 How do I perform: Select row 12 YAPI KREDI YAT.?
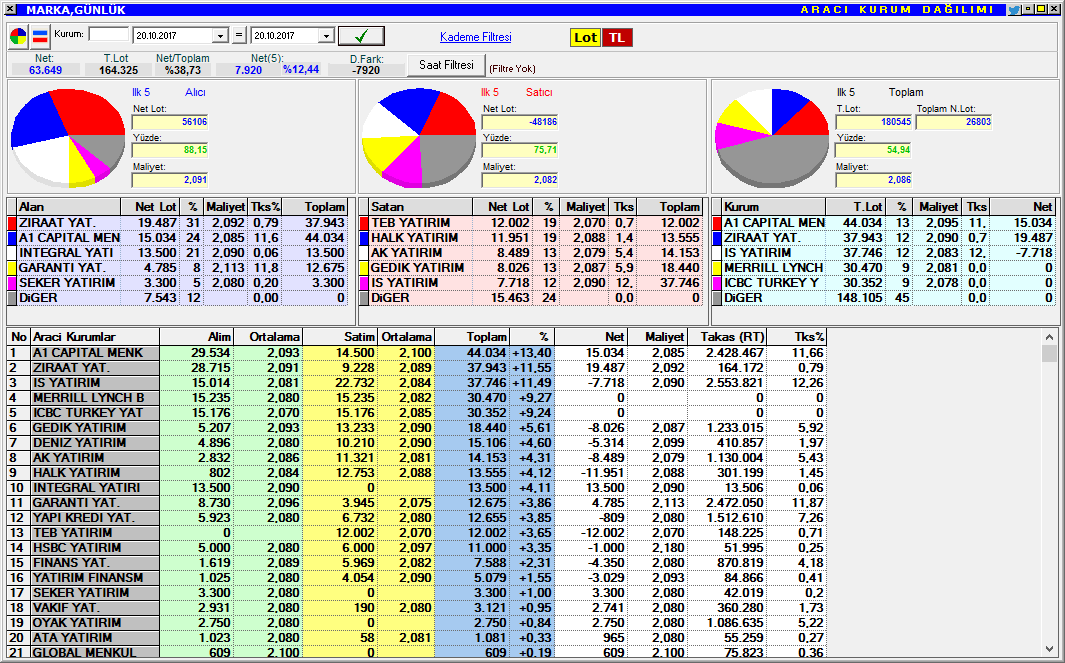click(x=417, y=518)
